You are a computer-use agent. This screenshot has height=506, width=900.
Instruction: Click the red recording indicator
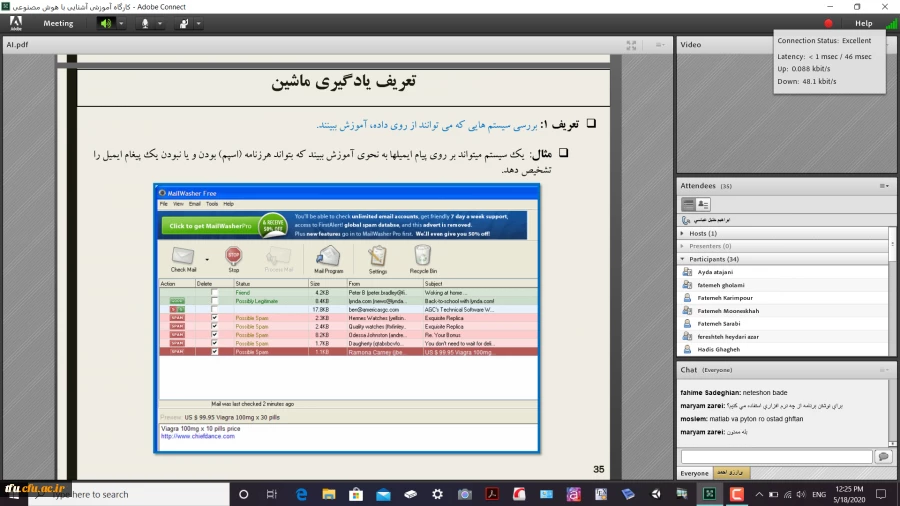(x=828, y=24)
